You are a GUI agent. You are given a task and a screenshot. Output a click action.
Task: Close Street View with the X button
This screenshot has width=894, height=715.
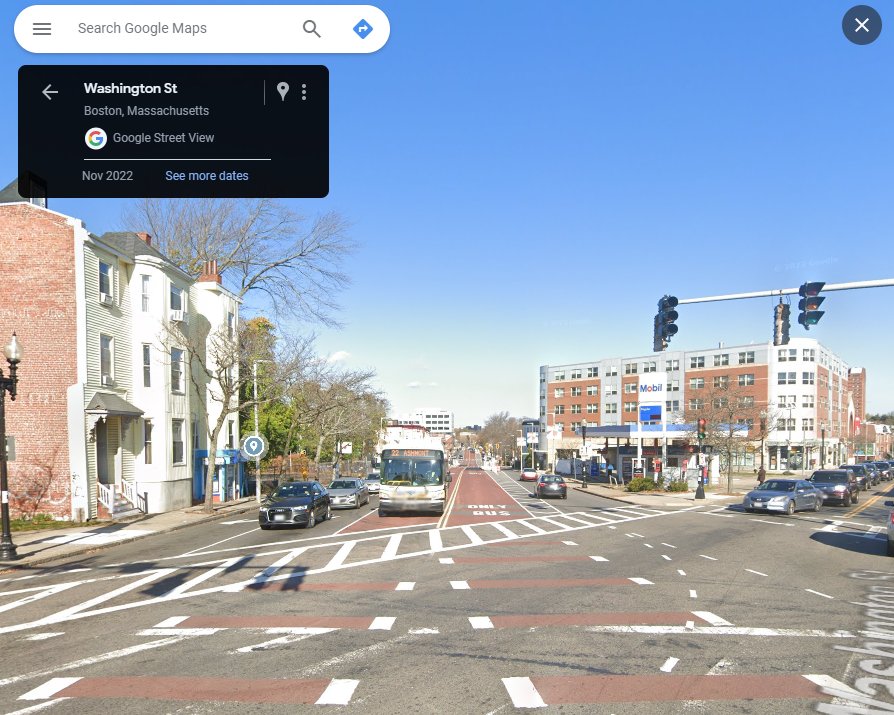pyautogui.click(x=861, y=25)
